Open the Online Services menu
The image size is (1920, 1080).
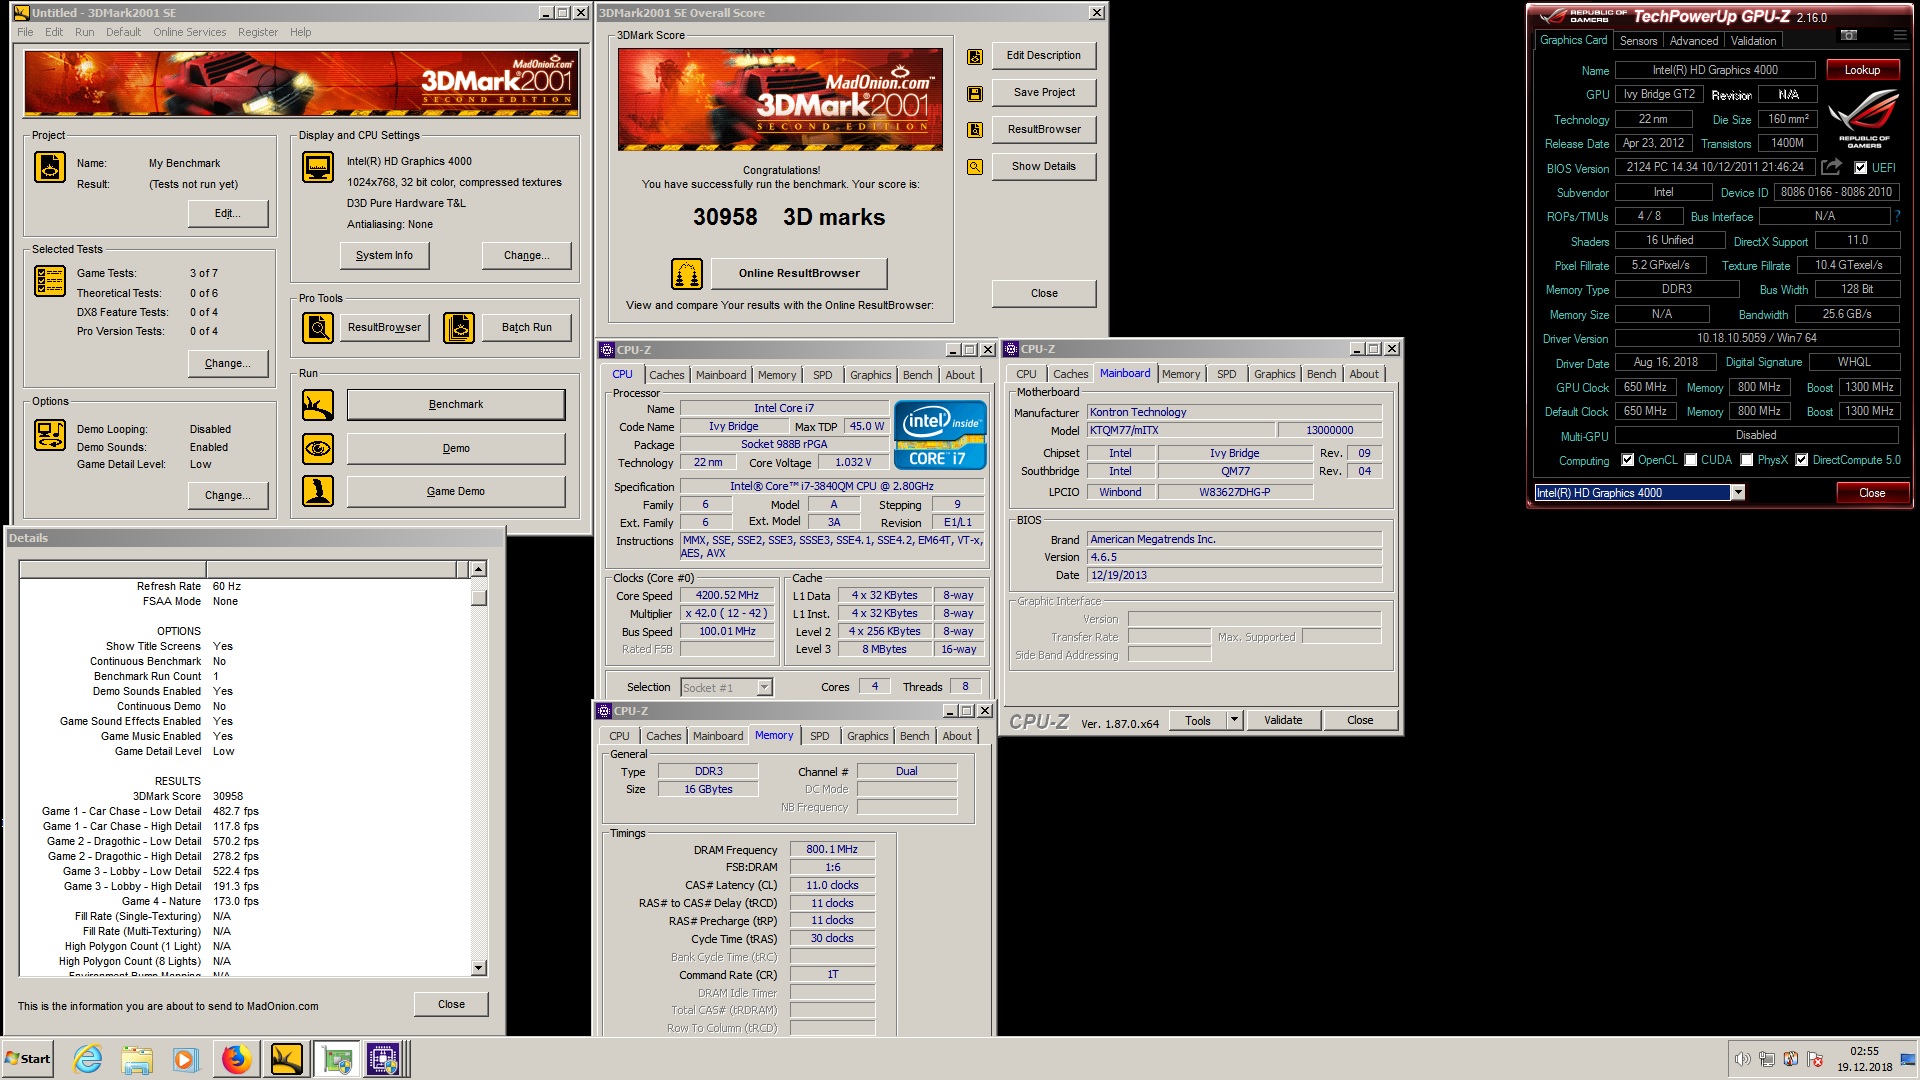(189, 32)
